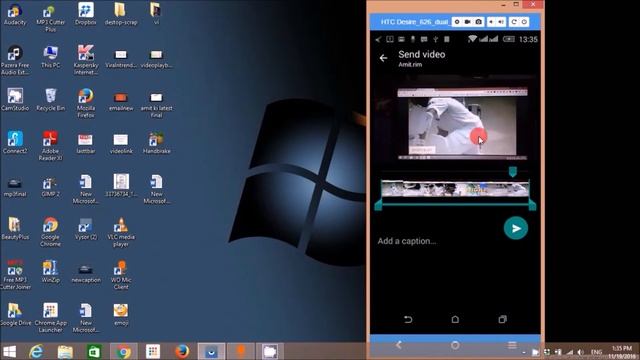Click Vysor bottom bar menu icon
This screenshot has width=640, height=360.
(x=512, y=345)
